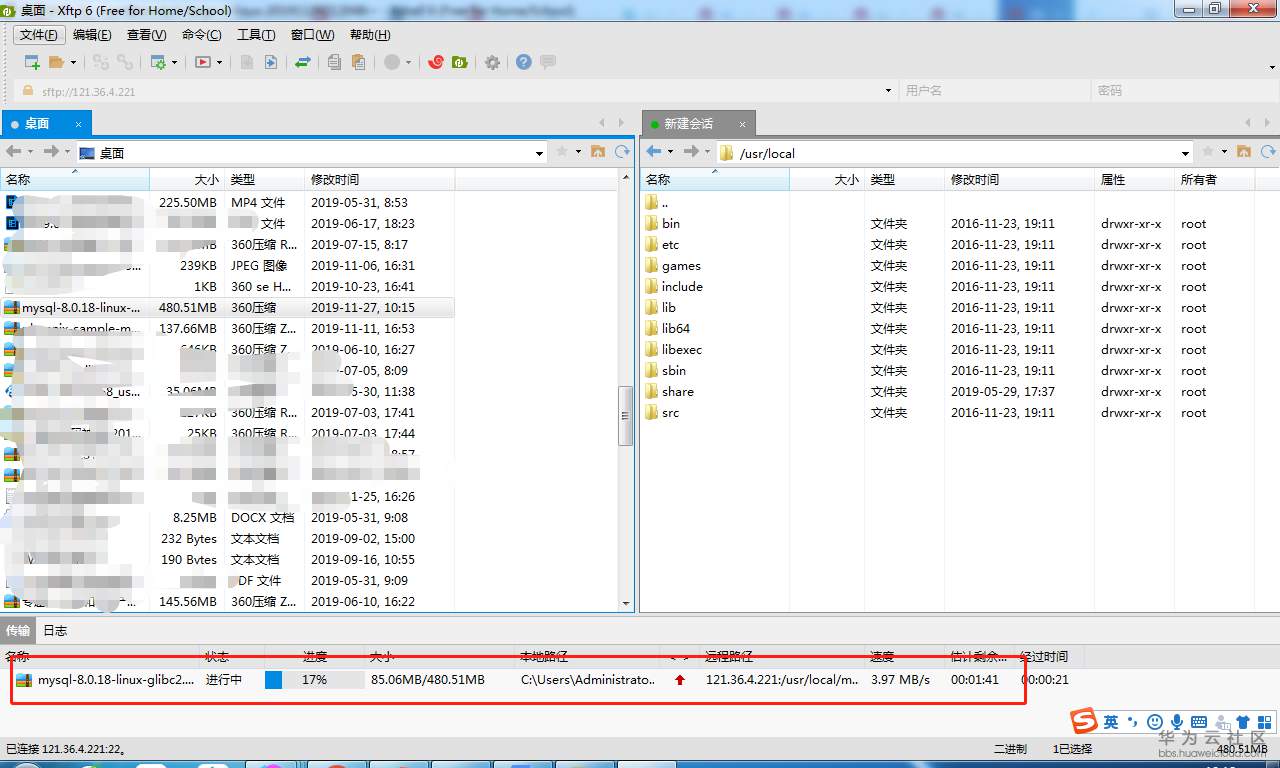This screenshot has height=768, width=1280.
Task: Open the session properties dropdown arrow
Action: click(174, 62)
